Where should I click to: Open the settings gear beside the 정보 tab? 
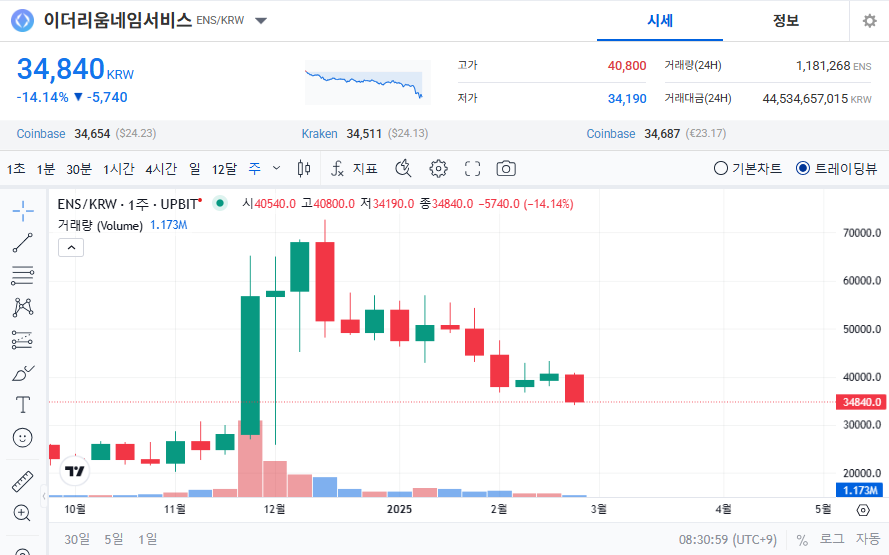coord(869,21)
